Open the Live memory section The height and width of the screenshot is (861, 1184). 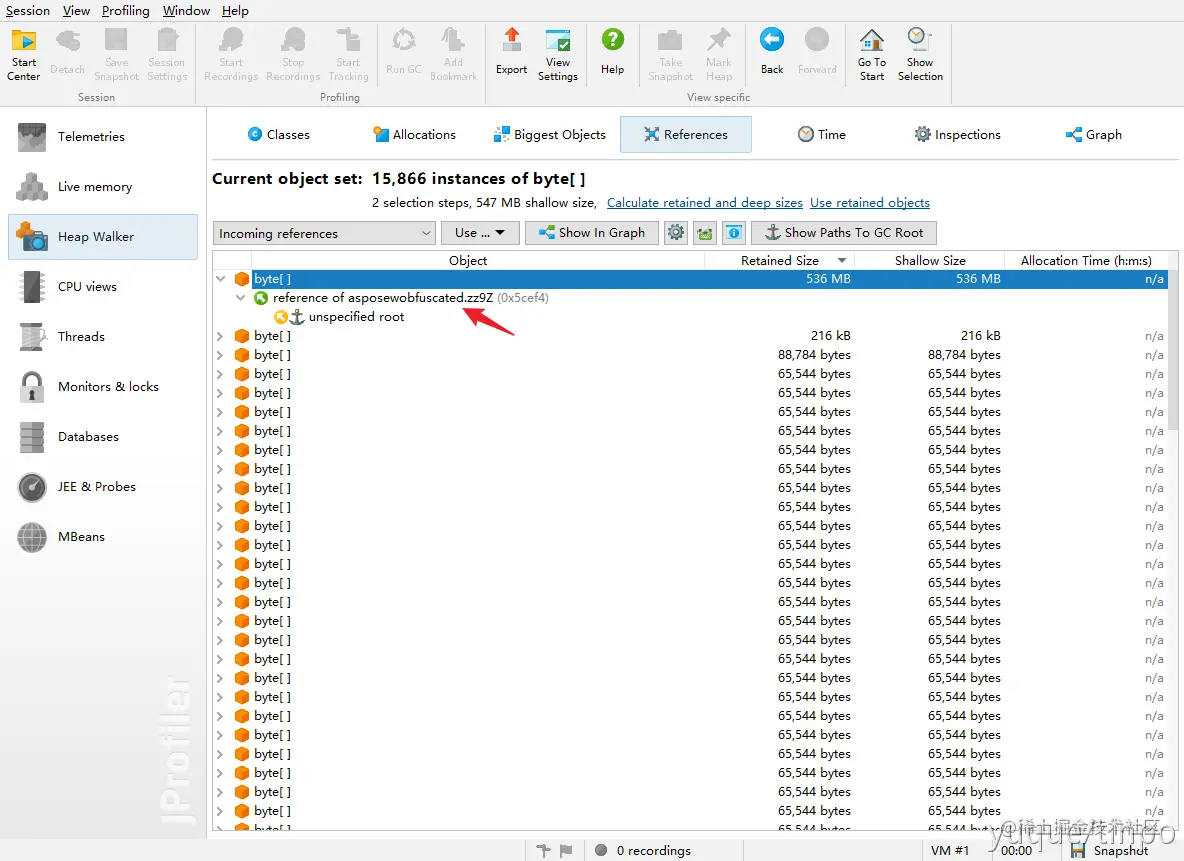(x=103, y=187)
